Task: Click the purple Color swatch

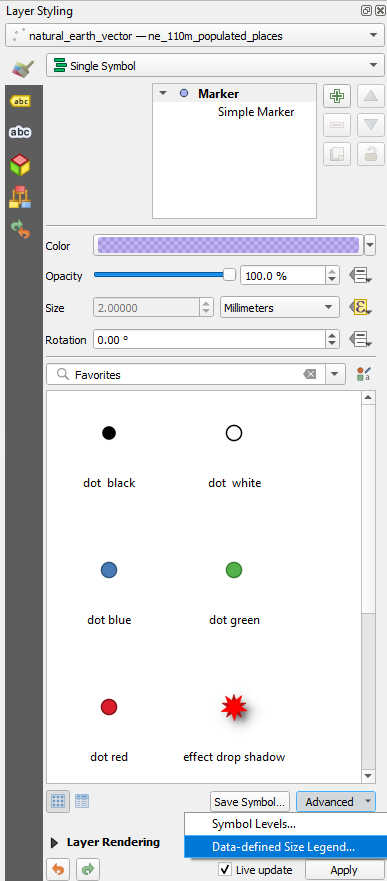Action: pos(229,246)
